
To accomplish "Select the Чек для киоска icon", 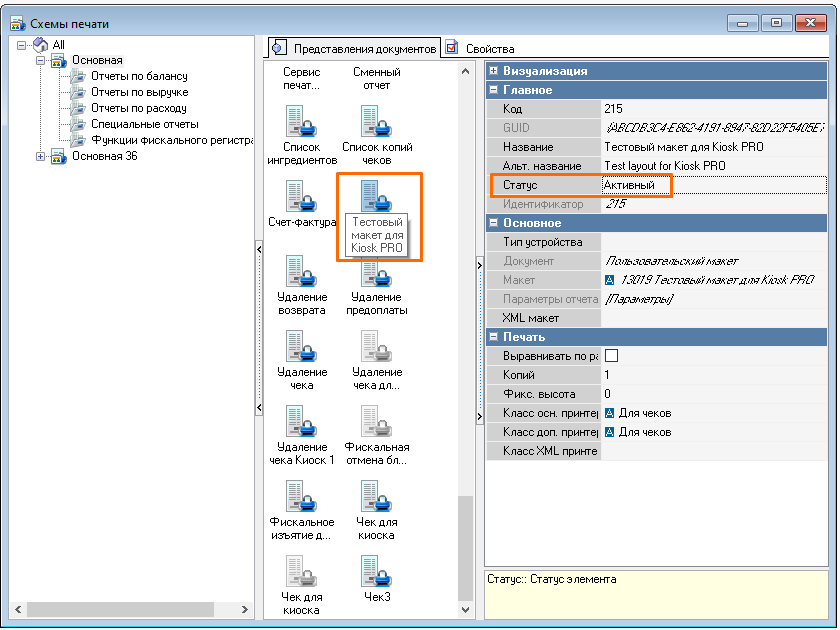I will pyautogui.click(x=376, y=496).
